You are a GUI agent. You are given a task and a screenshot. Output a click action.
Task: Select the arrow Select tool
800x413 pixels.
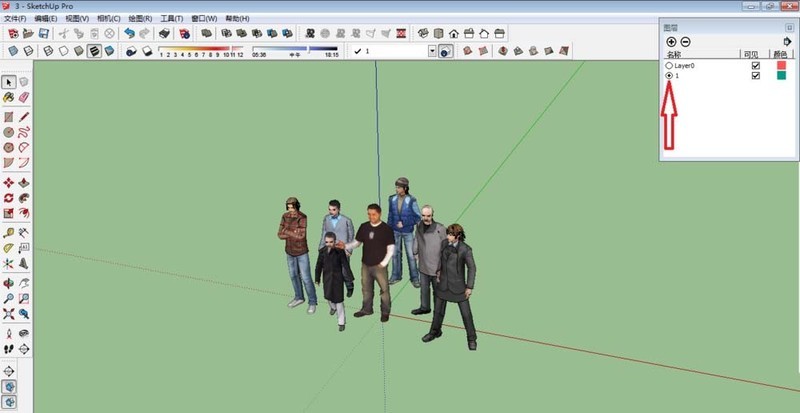pos(9,82)
